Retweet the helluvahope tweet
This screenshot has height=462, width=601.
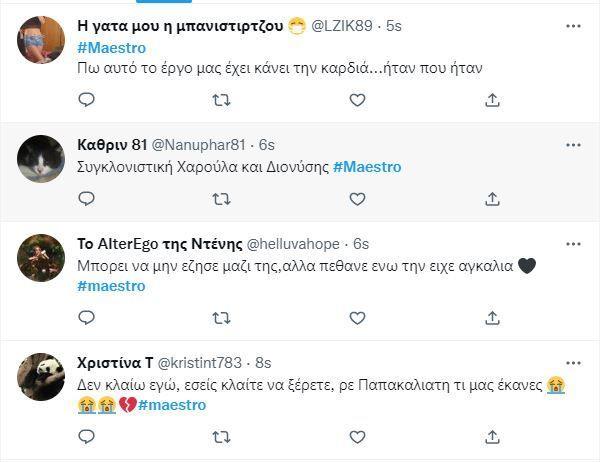click(x=222, y=318)
